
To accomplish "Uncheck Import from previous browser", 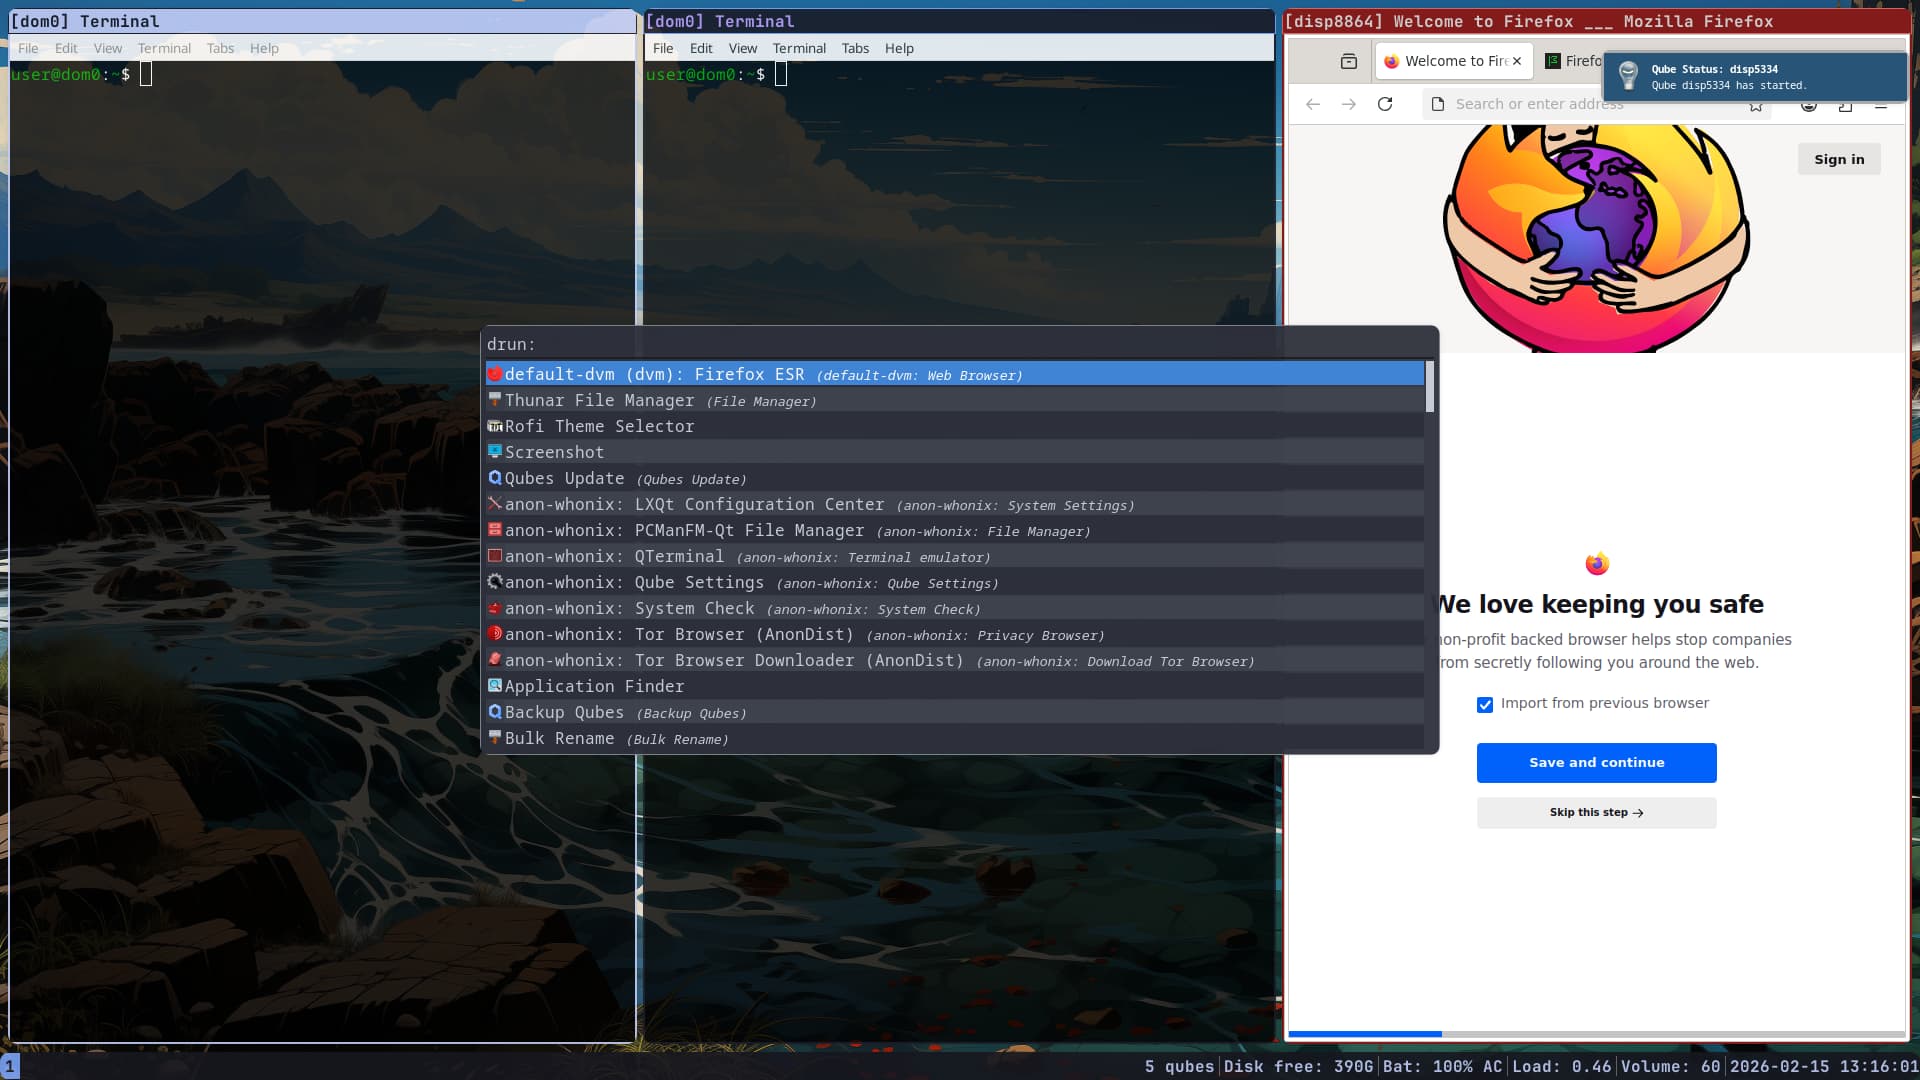I will [x=1485, y=704].
